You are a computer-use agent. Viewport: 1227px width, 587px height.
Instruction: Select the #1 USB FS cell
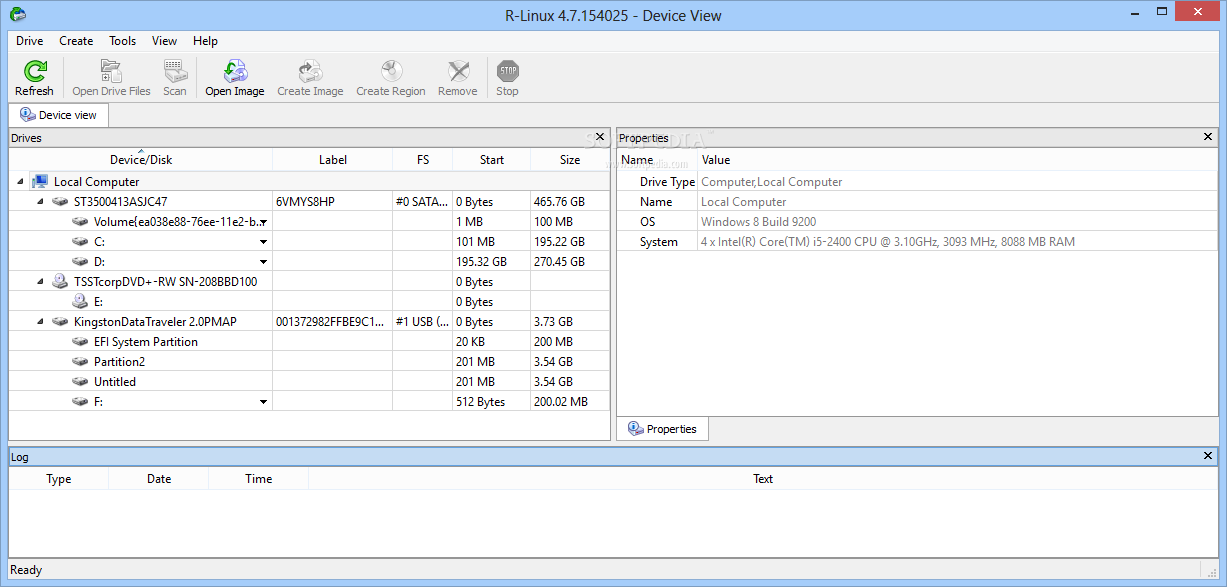(423, 322)
